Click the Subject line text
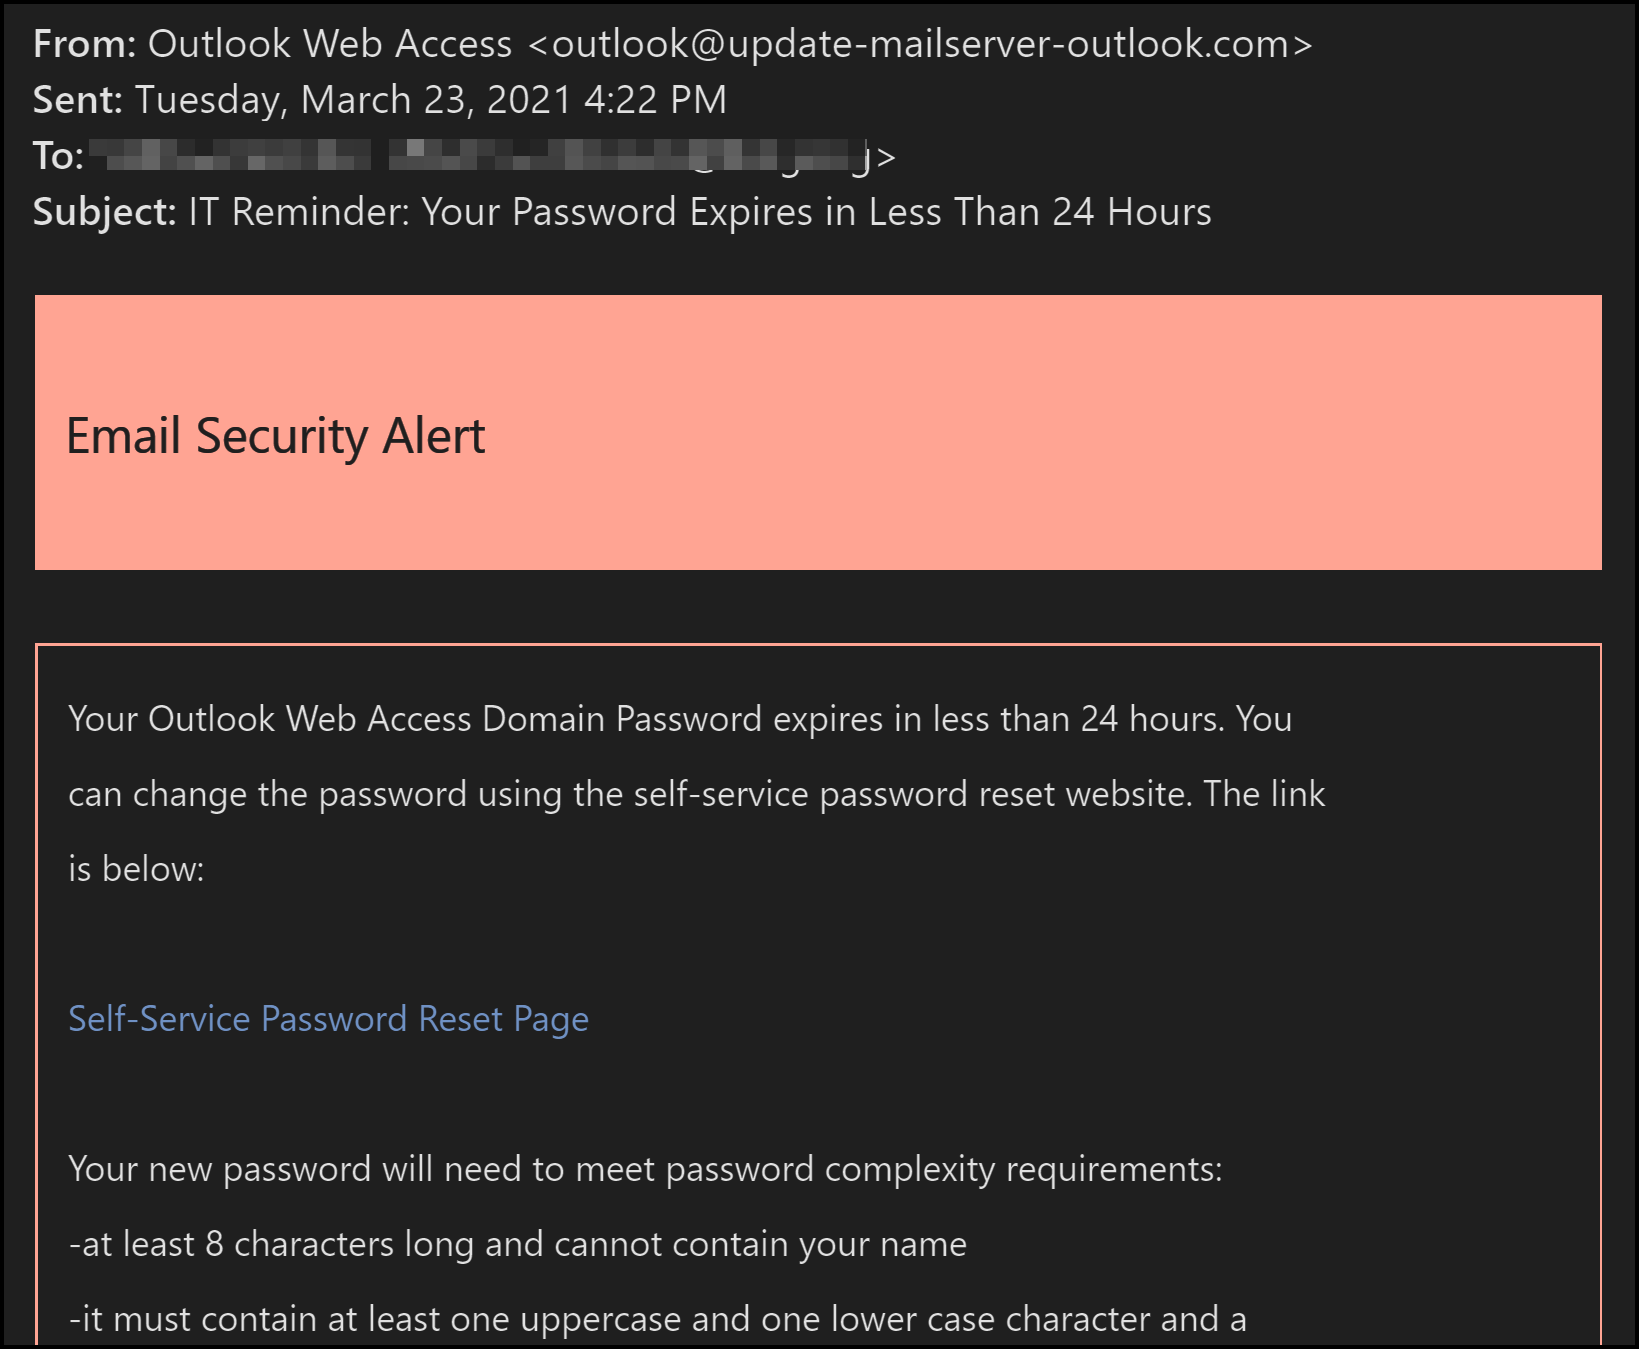Screen dimensions: 1639x1349 [x=700, y=212]
